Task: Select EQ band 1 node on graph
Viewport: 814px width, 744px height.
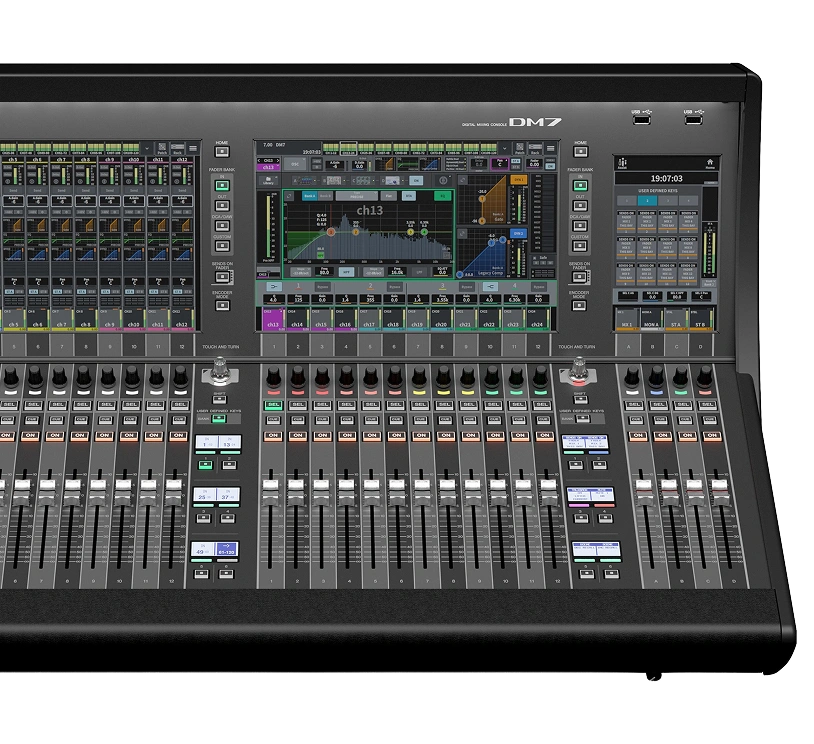Action: (x=331, y=232)
